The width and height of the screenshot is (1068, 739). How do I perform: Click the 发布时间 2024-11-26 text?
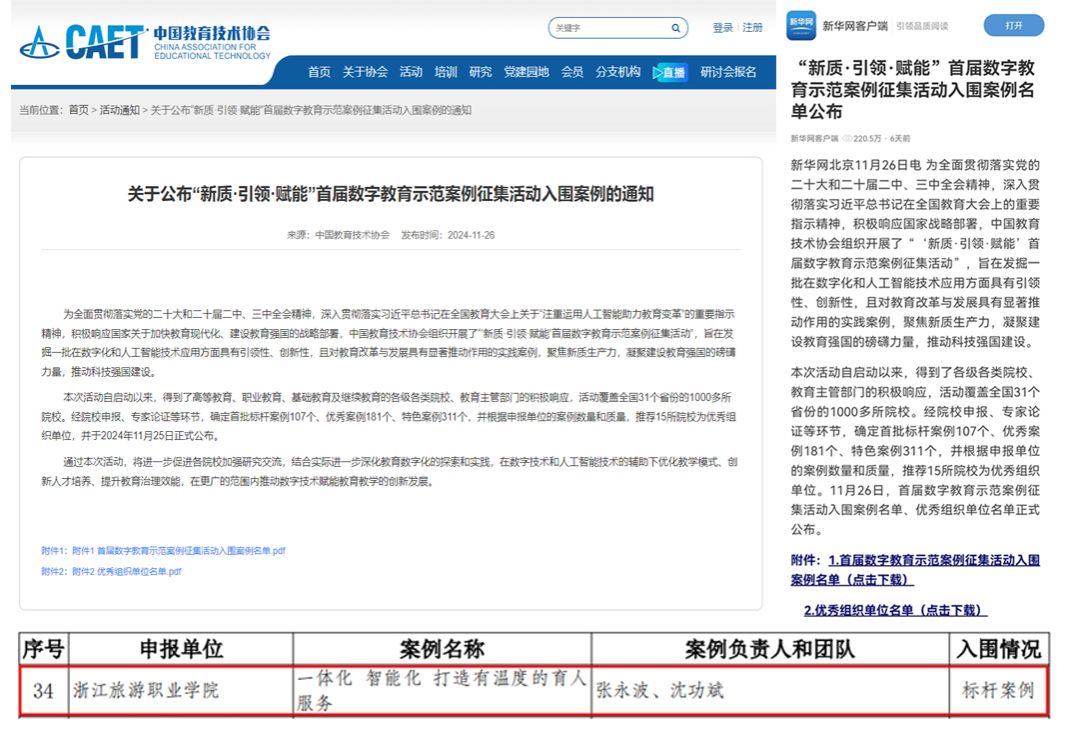(x=447, y=235)
